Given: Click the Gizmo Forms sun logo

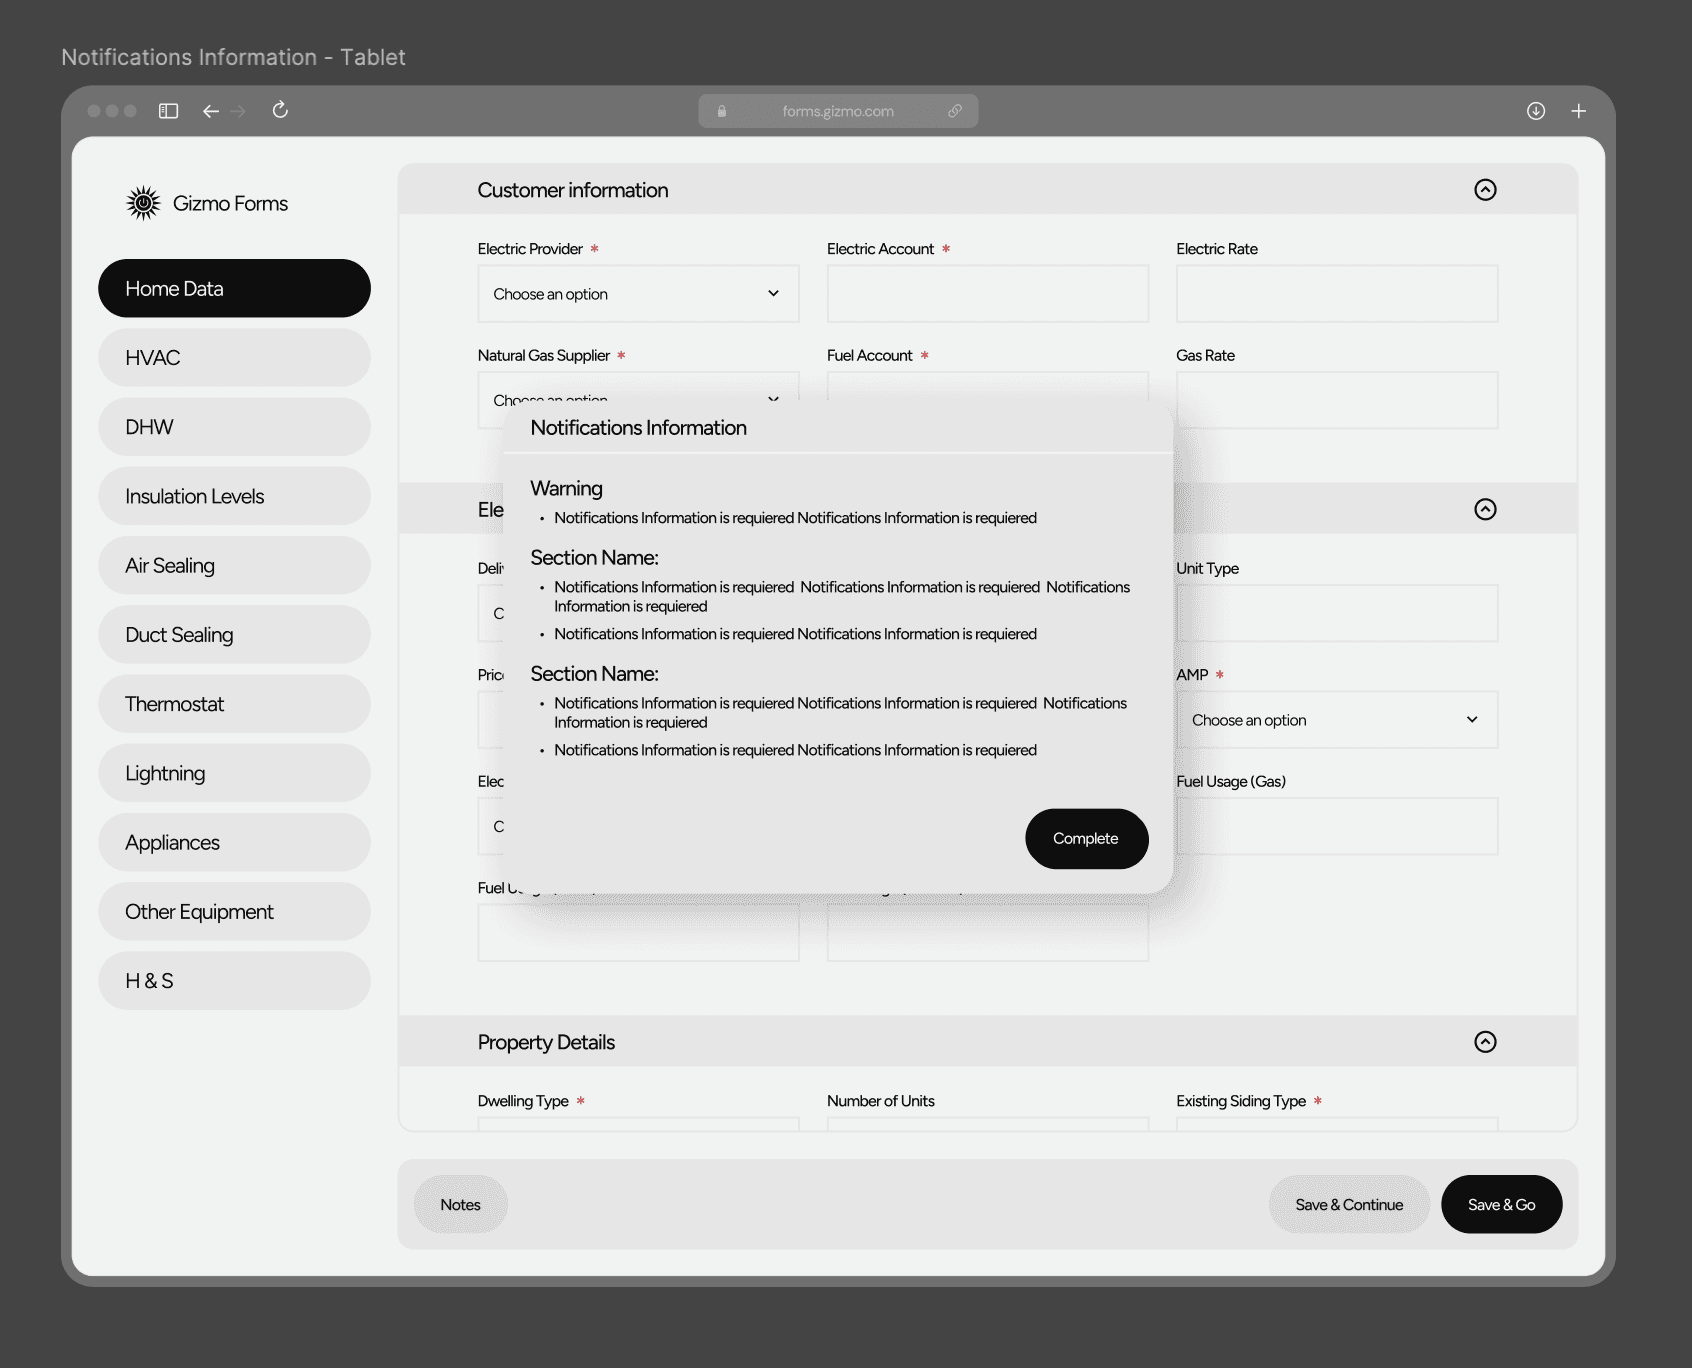Looking at the screenshot, I should (x=144, y=203).
